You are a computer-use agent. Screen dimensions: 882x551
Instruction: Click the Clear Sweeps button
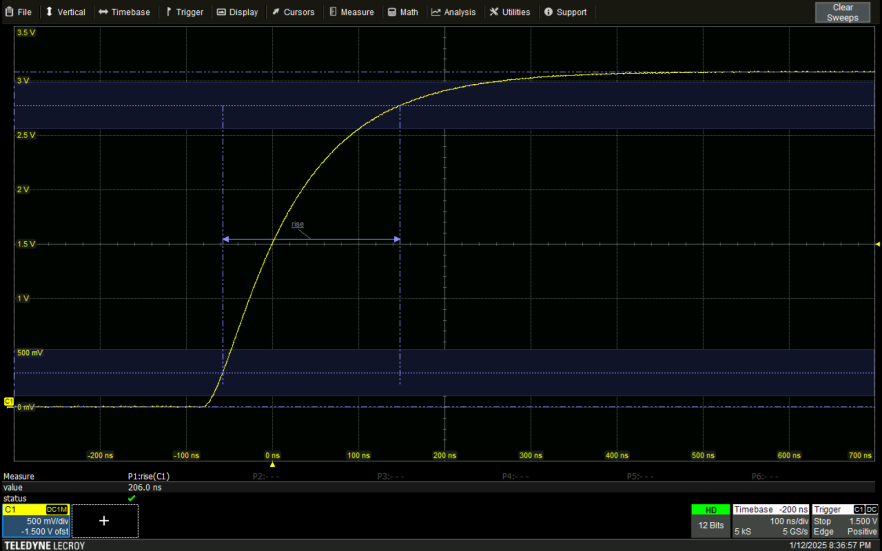point(842,12)
